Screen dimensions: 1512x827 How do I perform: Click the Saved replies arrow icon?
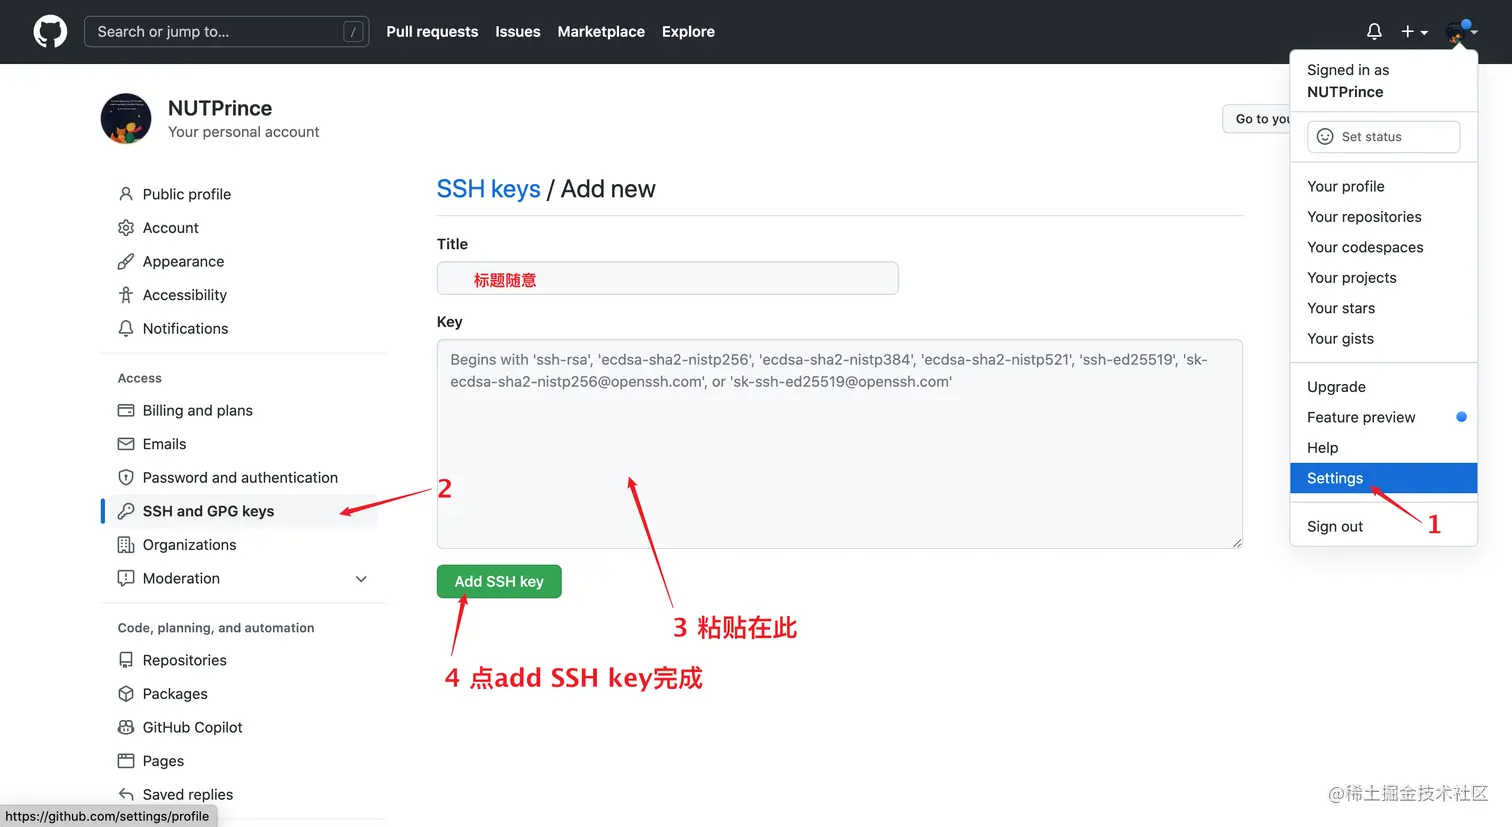point(126,794)
